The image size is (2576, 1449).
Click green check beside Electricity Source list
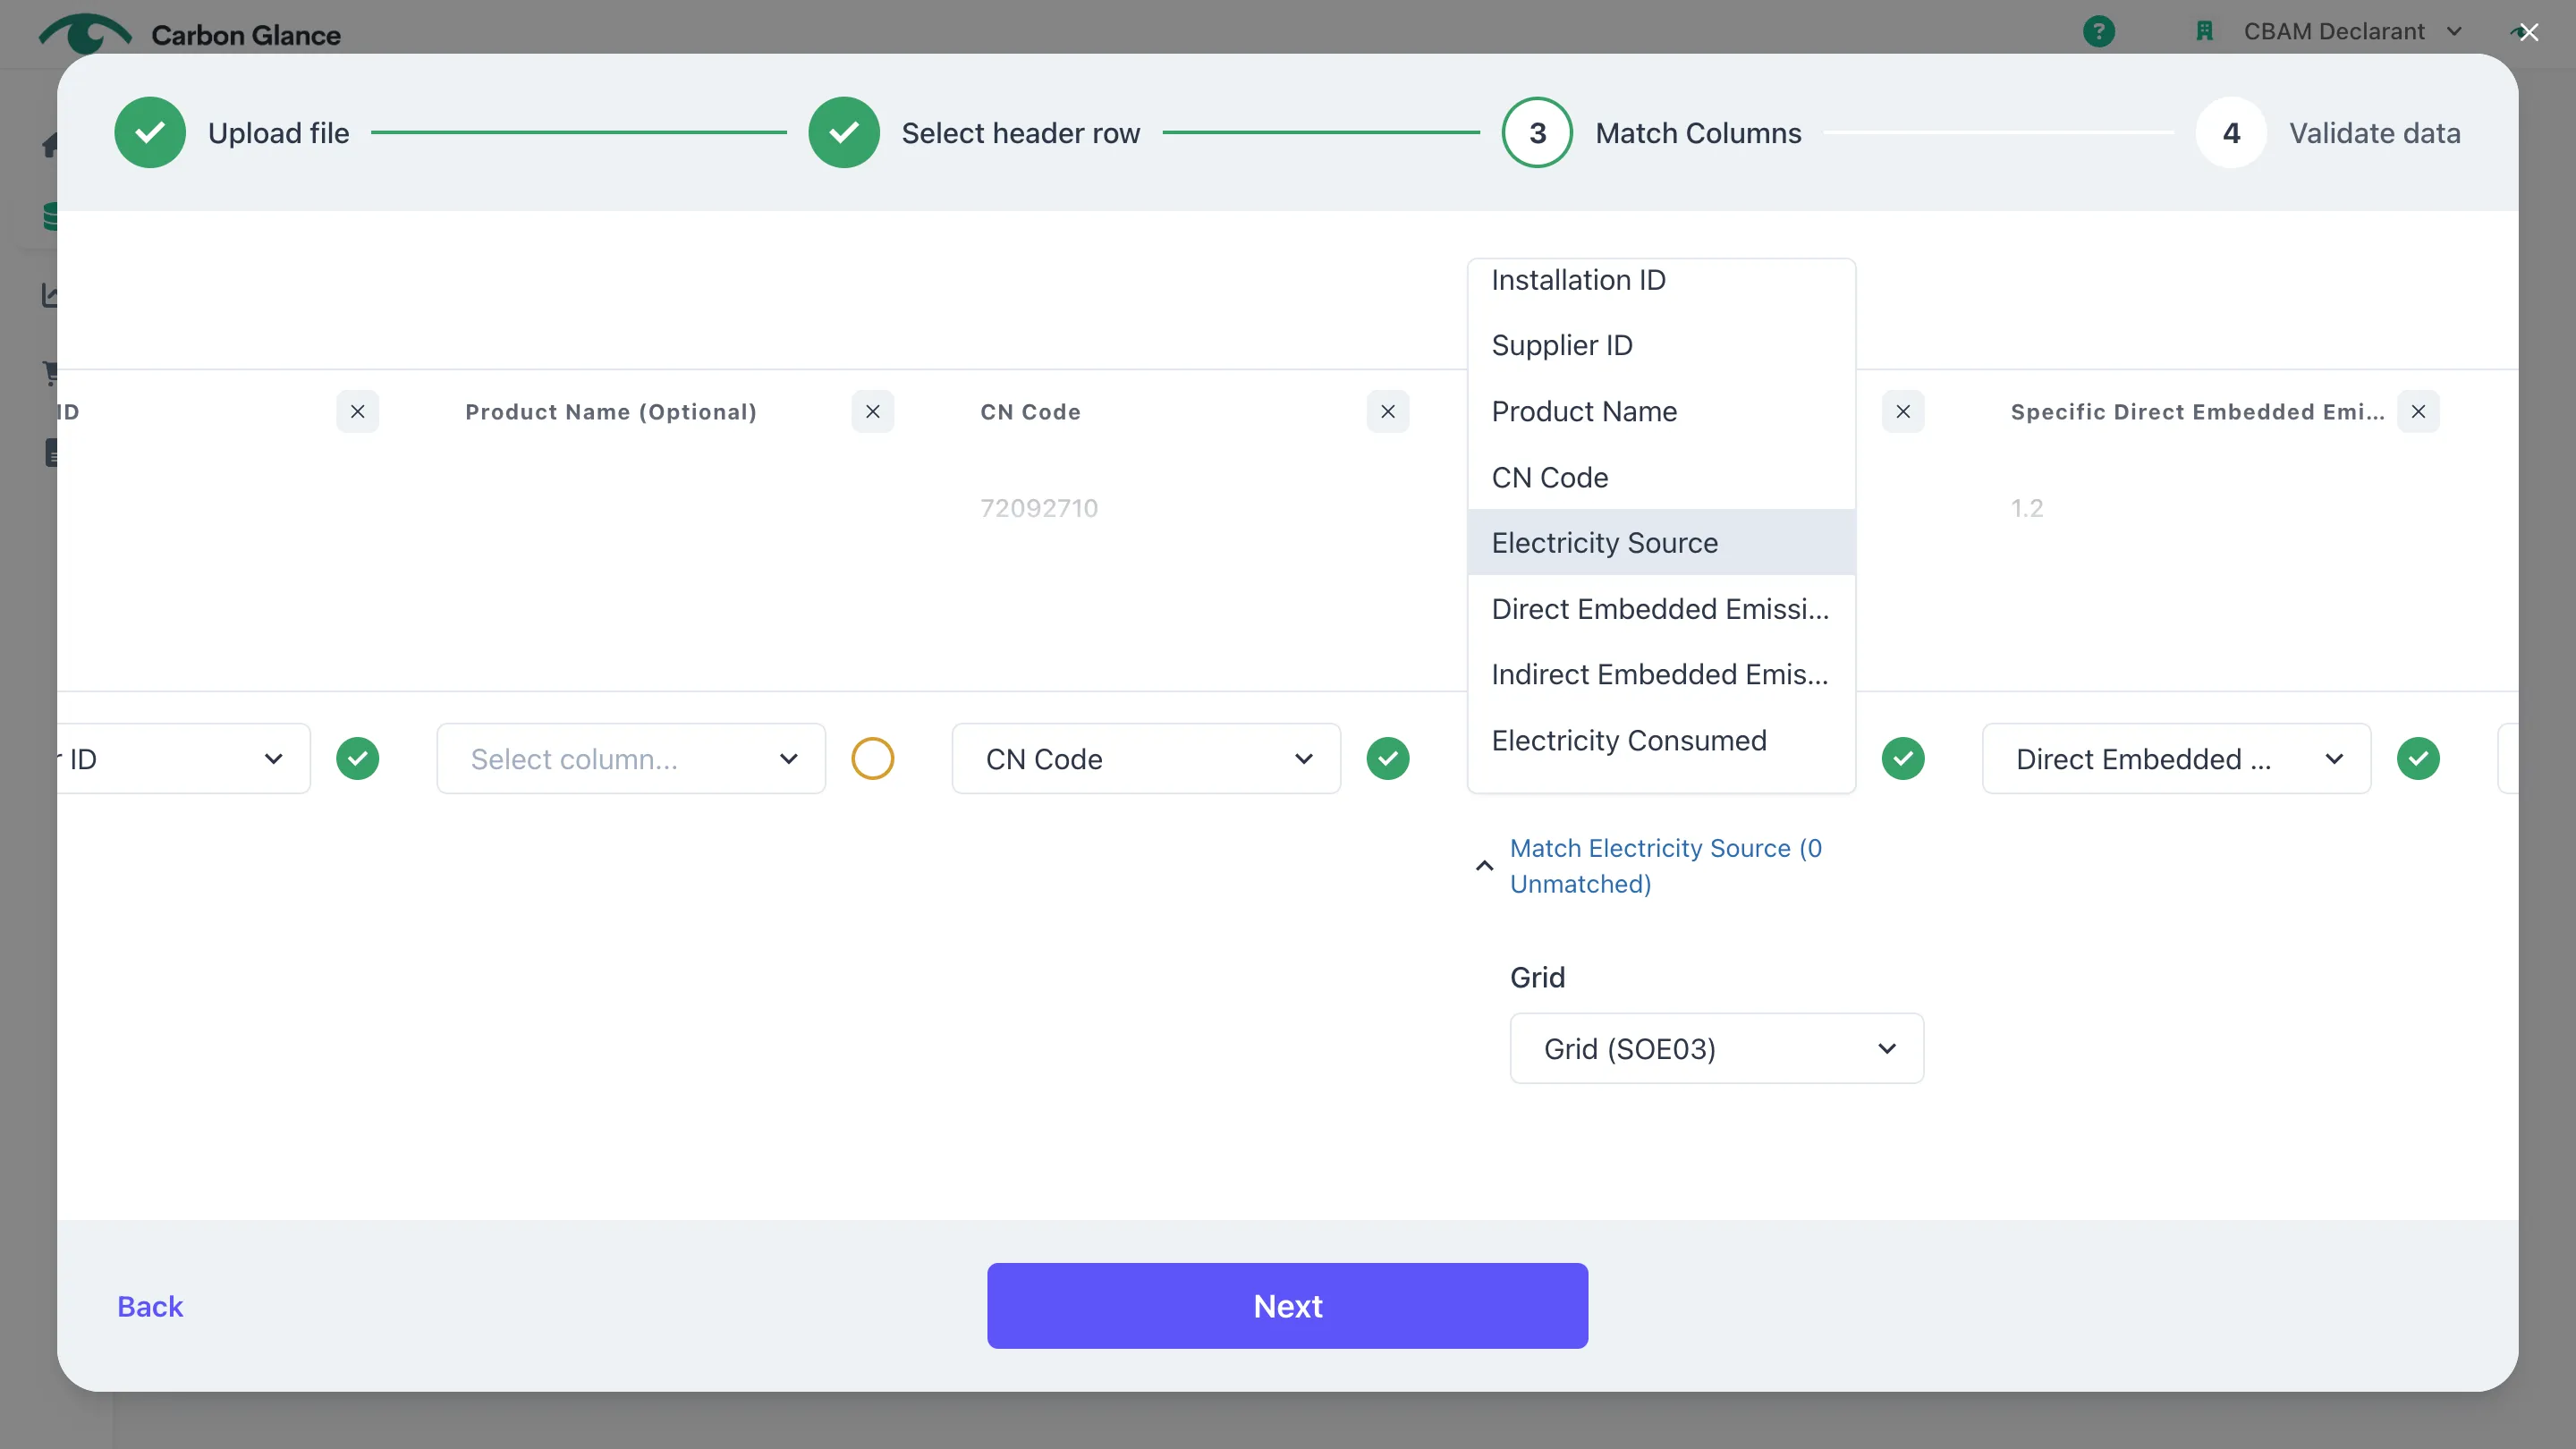click(x=1903, y=759)
